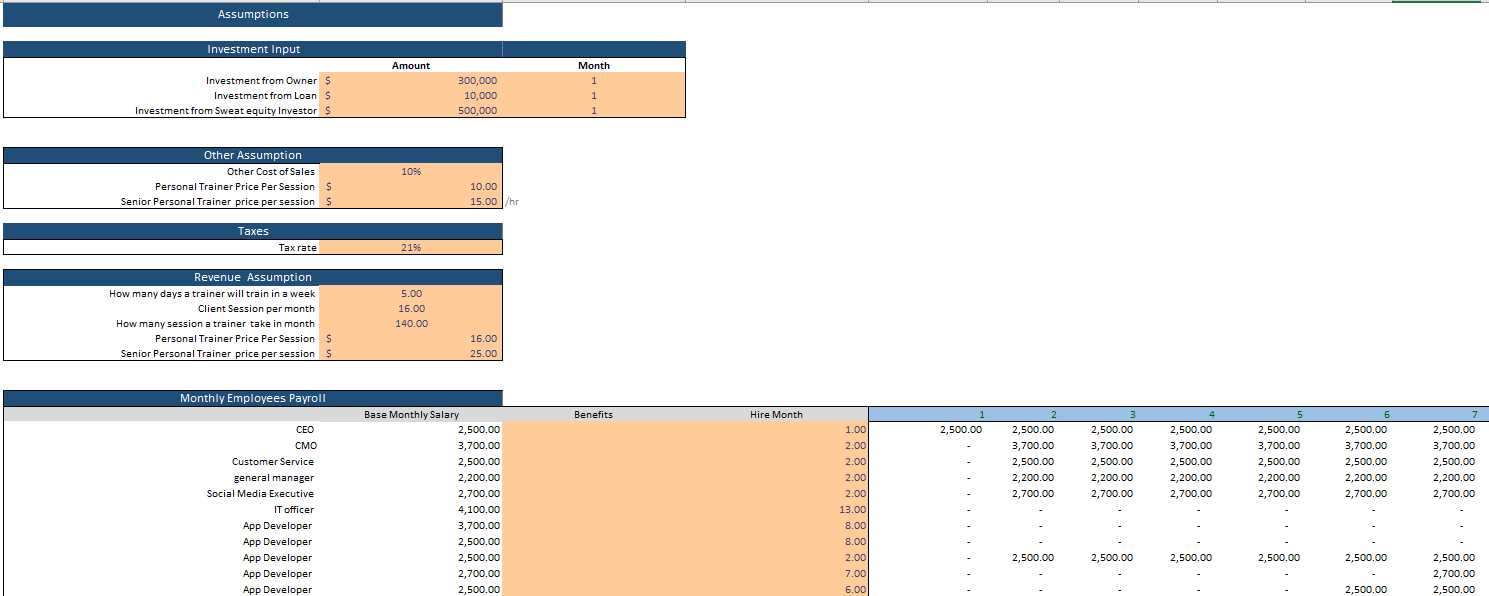Select the Other Cost of Sales 10% cell
This screenshot has height=596, width=1489.
[410, 171]
